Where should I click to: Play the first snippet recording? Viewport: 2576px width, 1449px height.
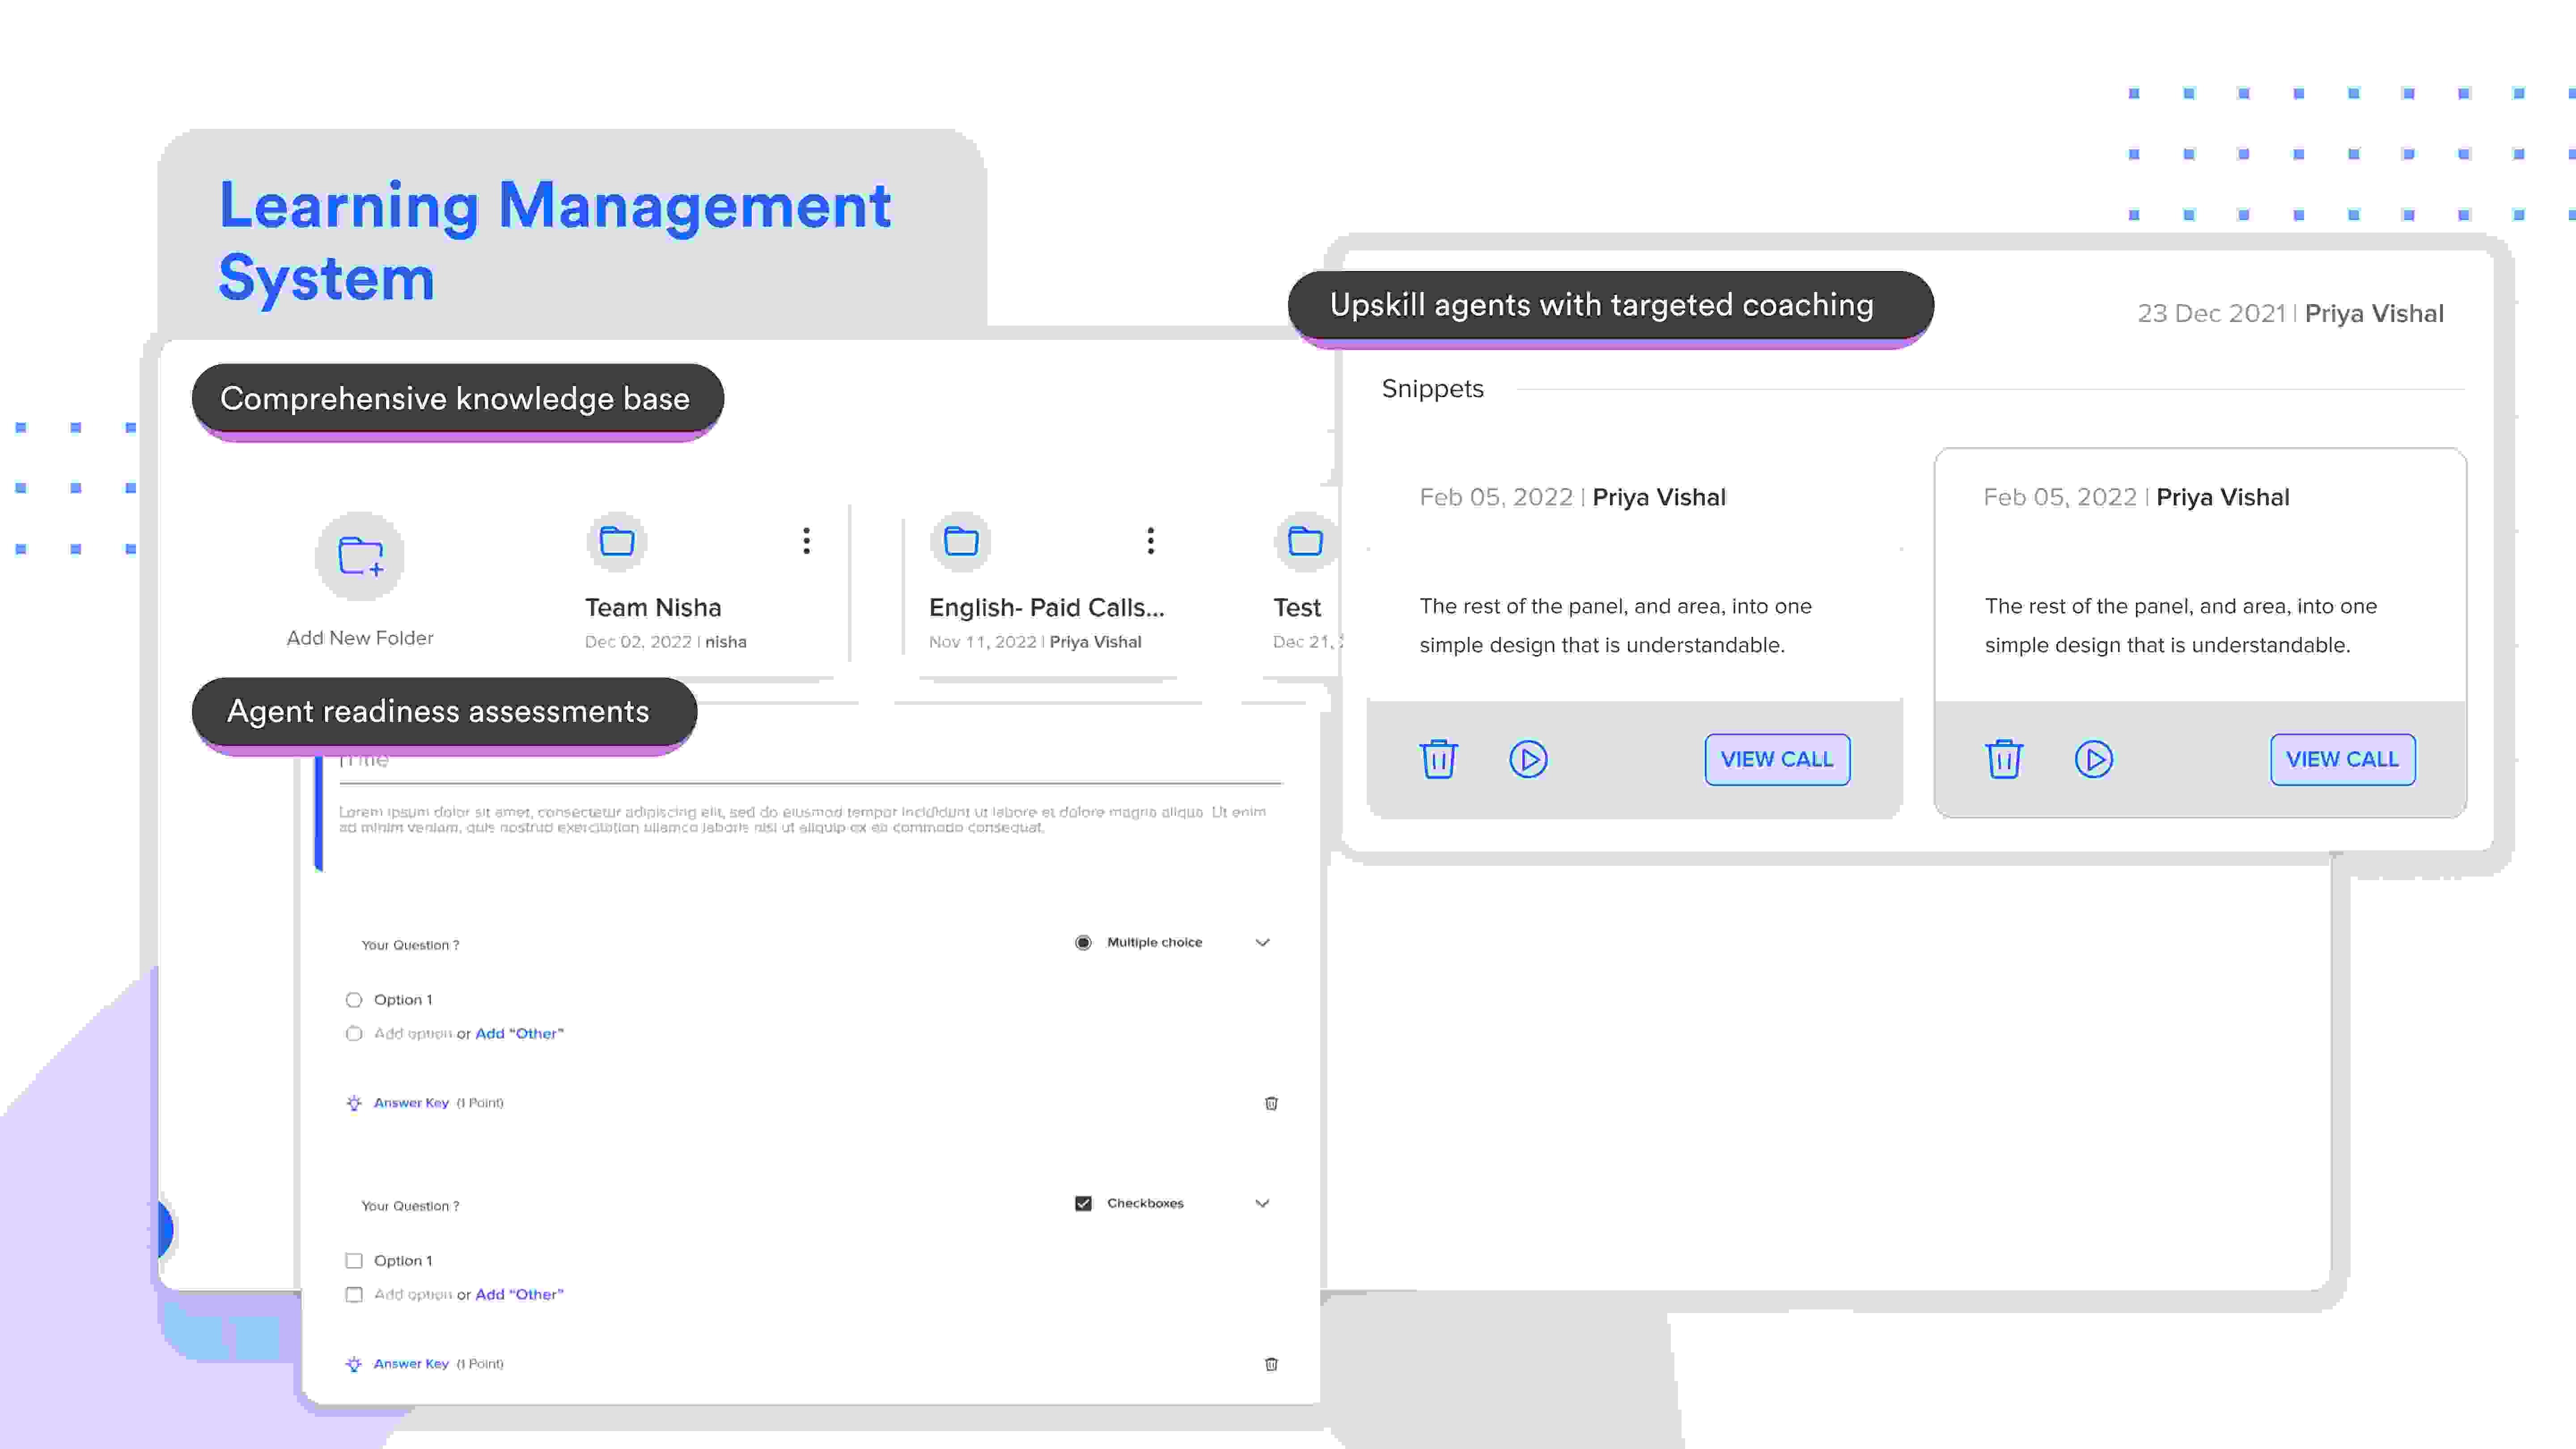click(x=1529, y=759)
